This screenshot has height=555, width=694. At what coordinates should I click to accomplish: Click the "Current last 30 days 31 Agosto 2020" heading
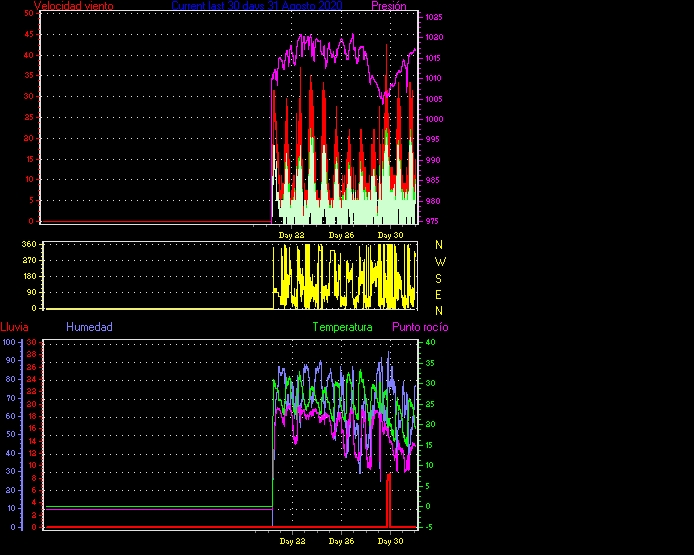tap(257, 6)
